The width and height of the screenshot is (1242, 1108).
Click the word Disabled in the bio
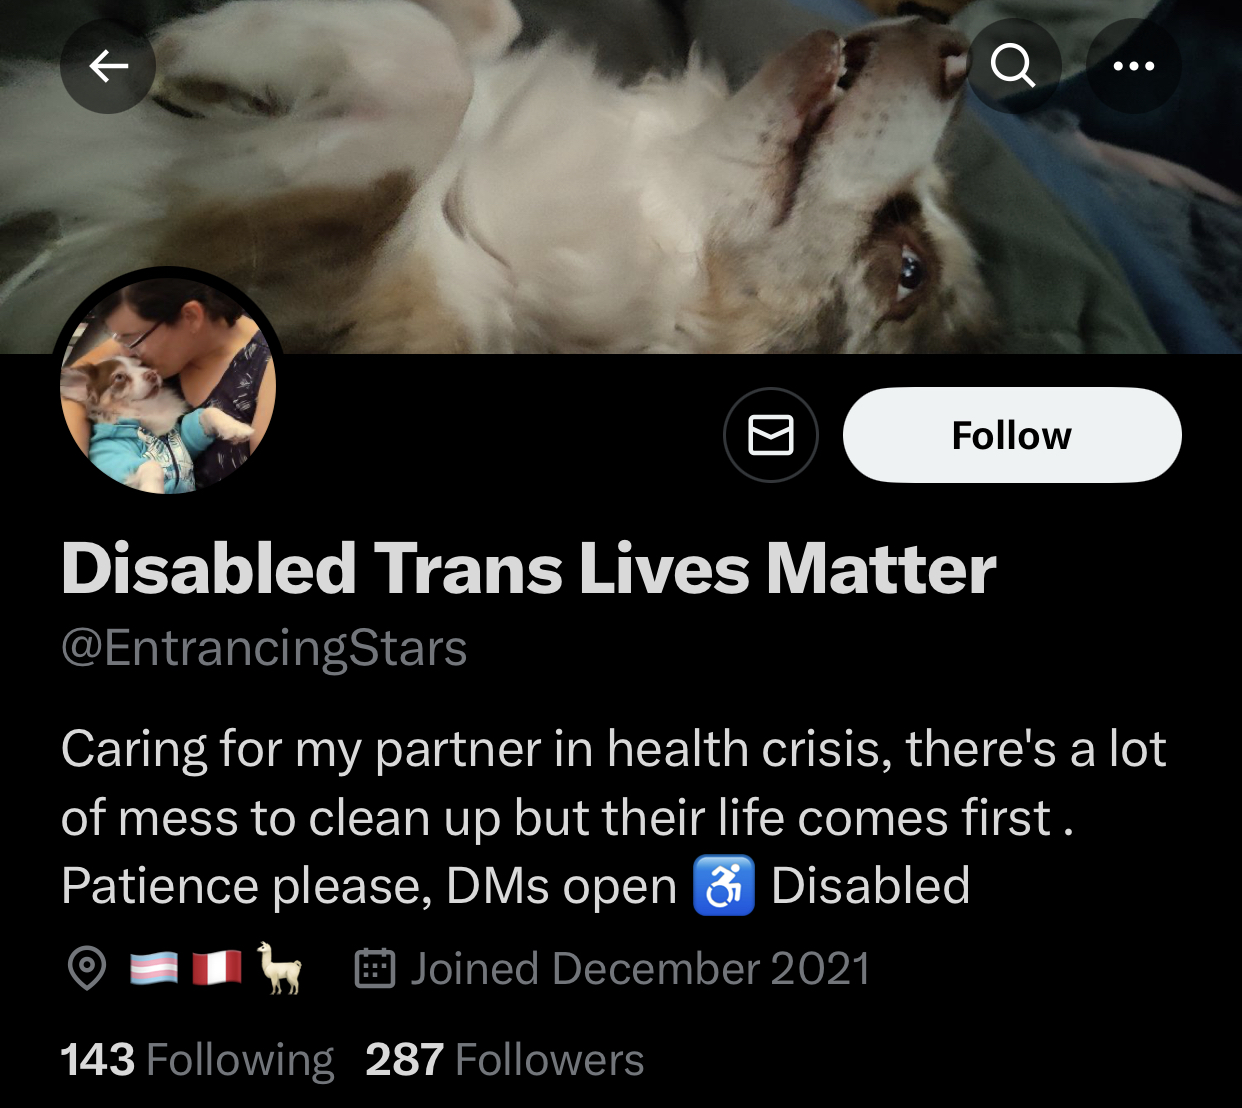coord(870,886)
